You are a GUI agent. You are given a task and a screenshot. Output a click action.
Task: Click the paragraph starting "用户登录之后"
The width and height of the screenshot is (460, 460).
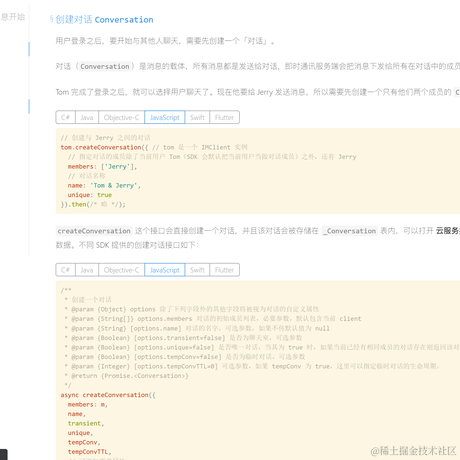tap(165, 41)
